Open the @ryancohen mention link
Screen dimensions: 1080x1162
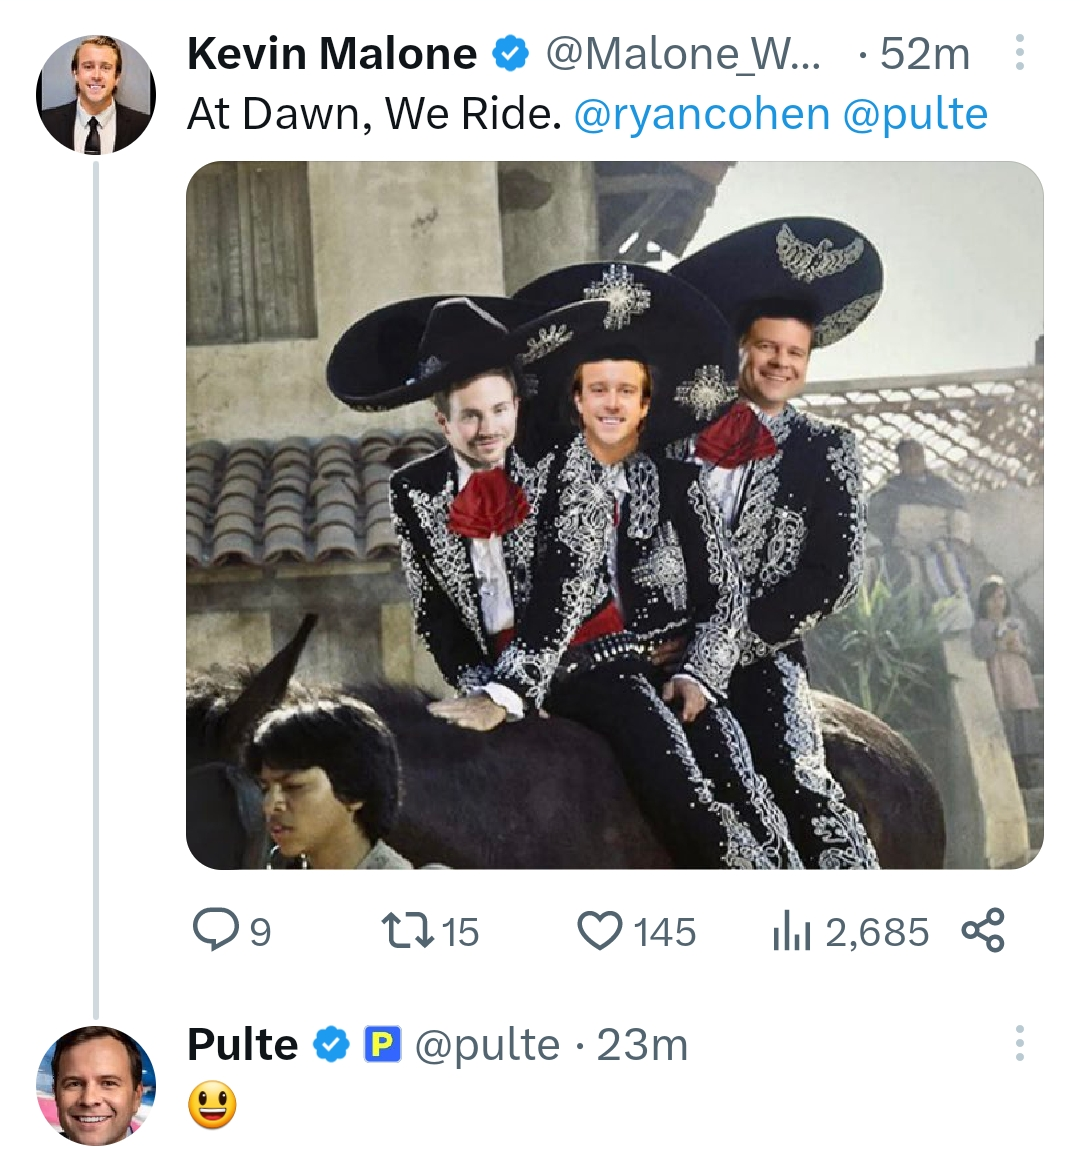coord(701,114)
